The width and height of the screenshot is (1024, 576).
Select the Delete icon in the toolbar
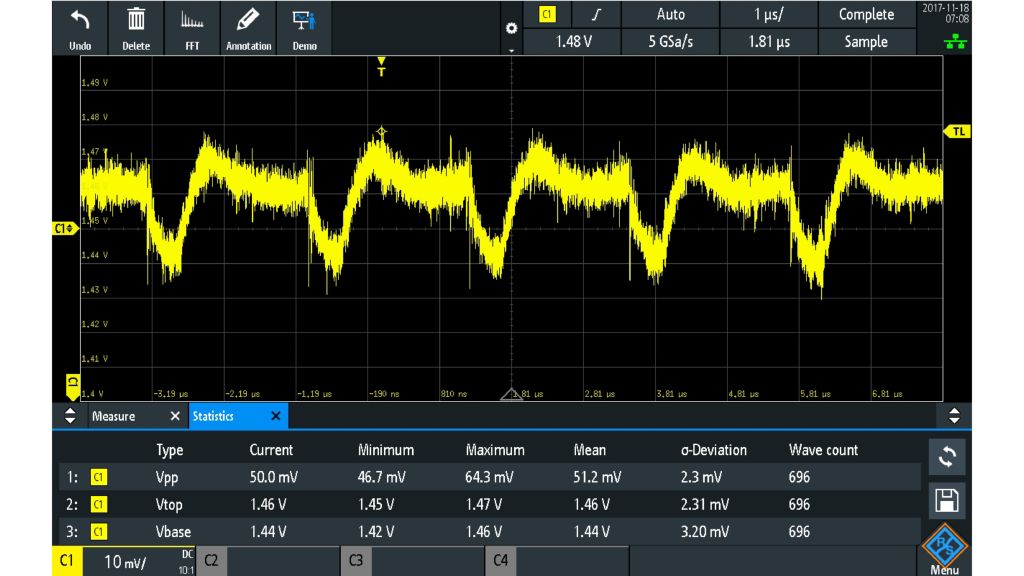[x=136, y=26]
